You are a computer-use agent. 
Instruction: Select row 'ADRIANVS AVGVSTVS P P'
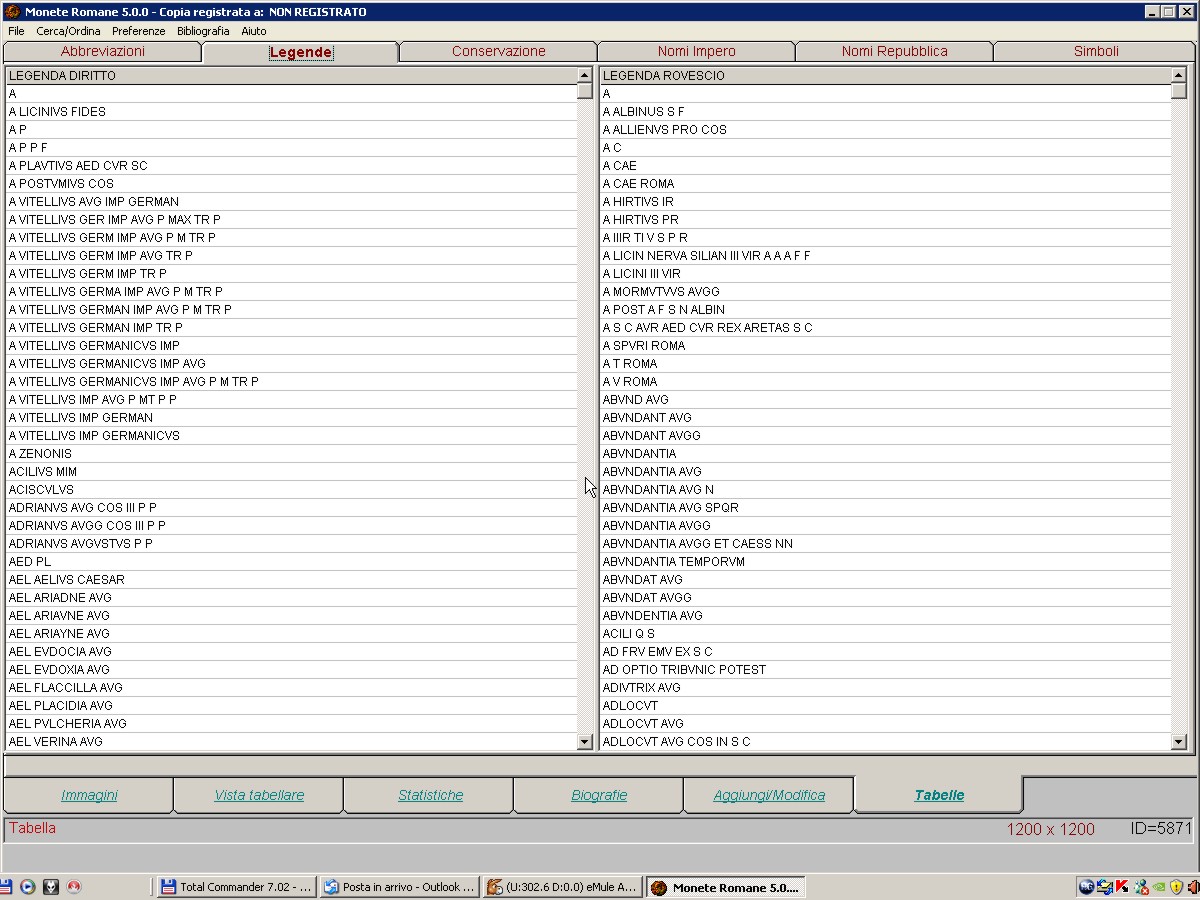point(291,543)
